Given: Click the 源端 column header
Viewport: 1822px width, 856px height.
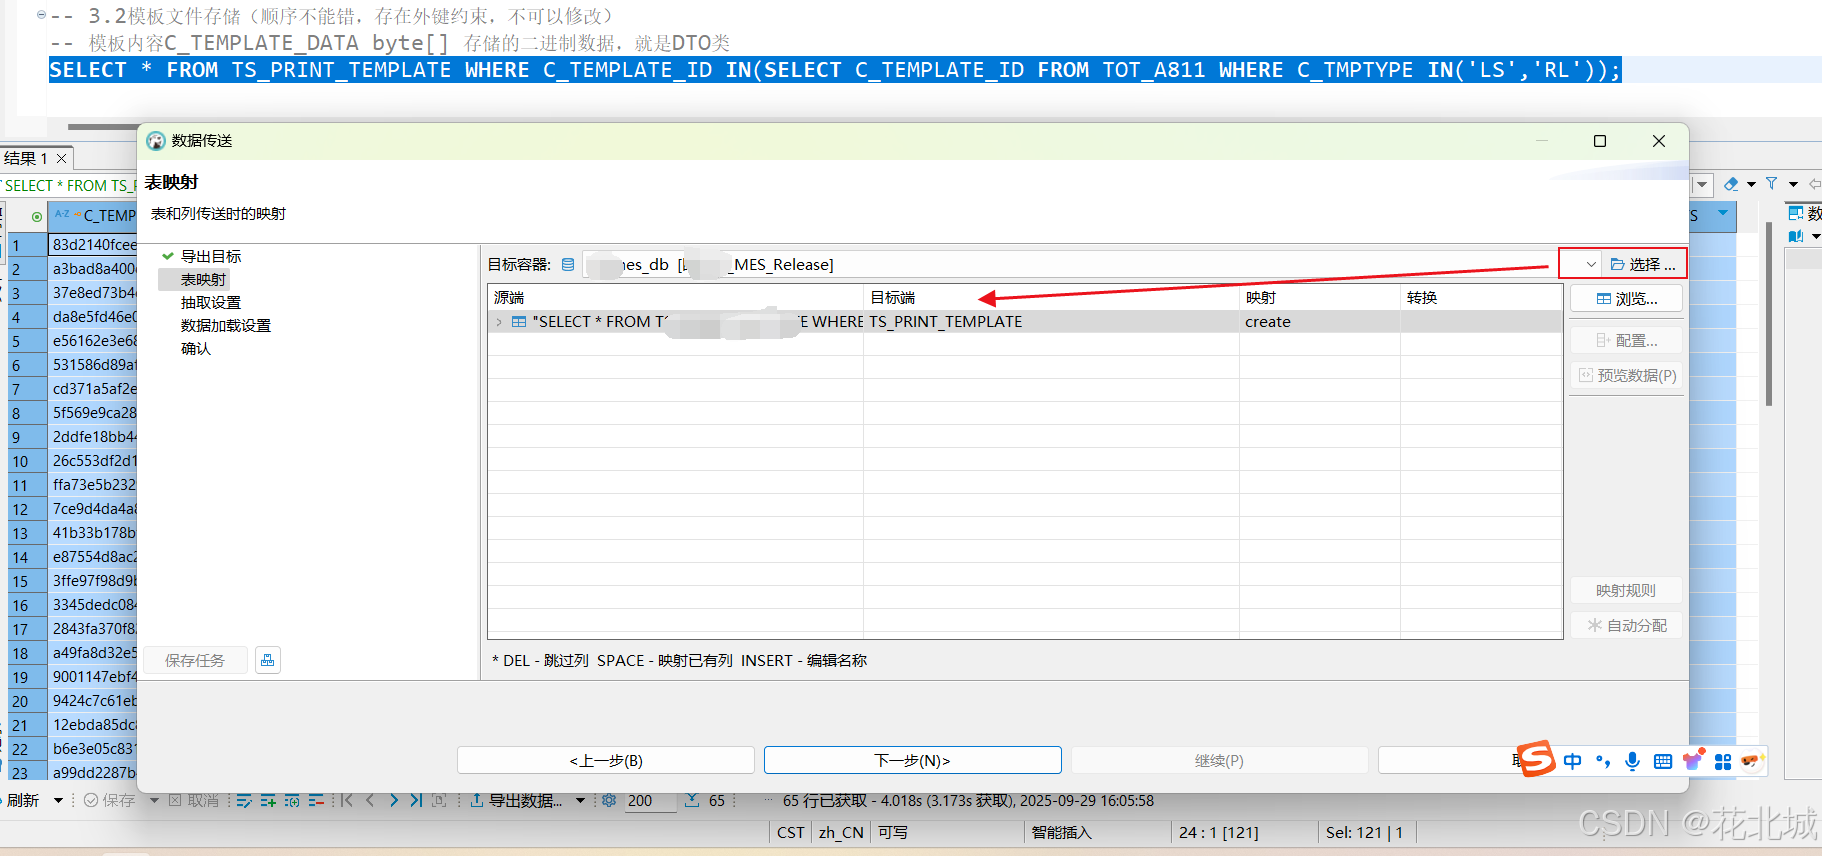Looking at the screenshot, I should [676, 297].
